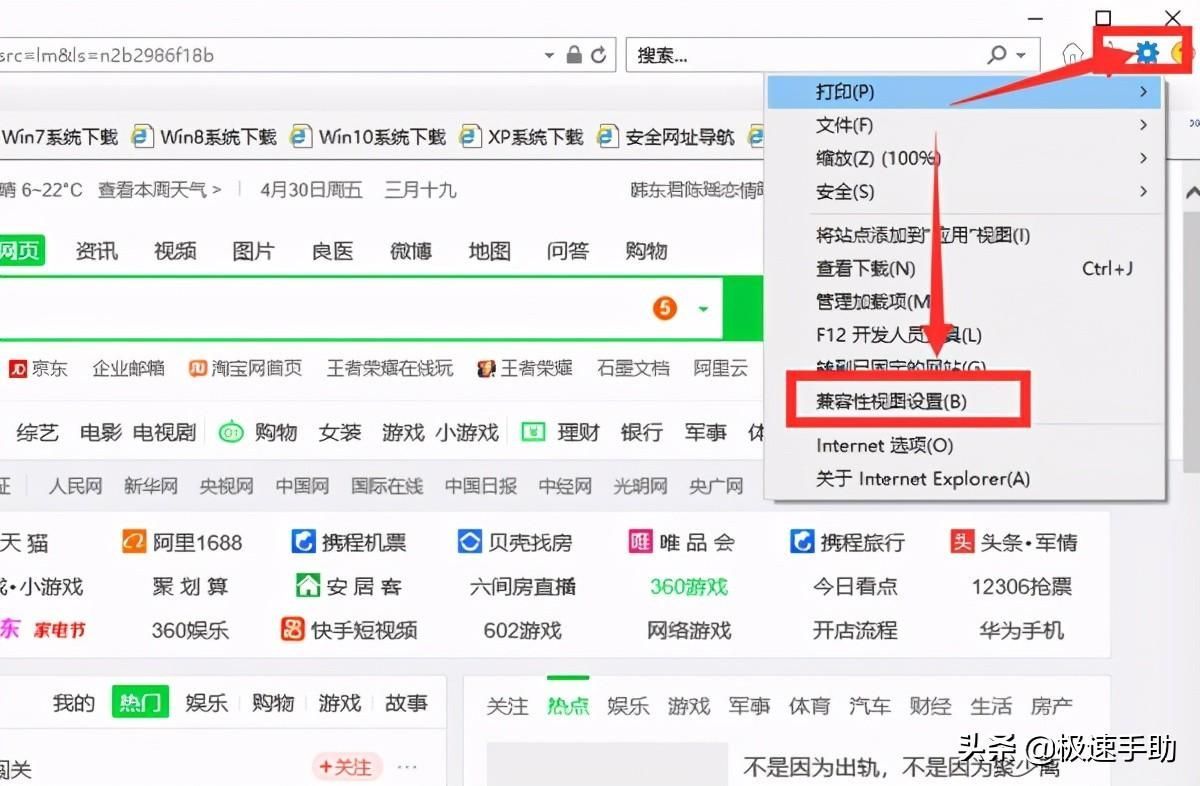
Task: Open the 人民网 news site link
Action: (76, 487)
